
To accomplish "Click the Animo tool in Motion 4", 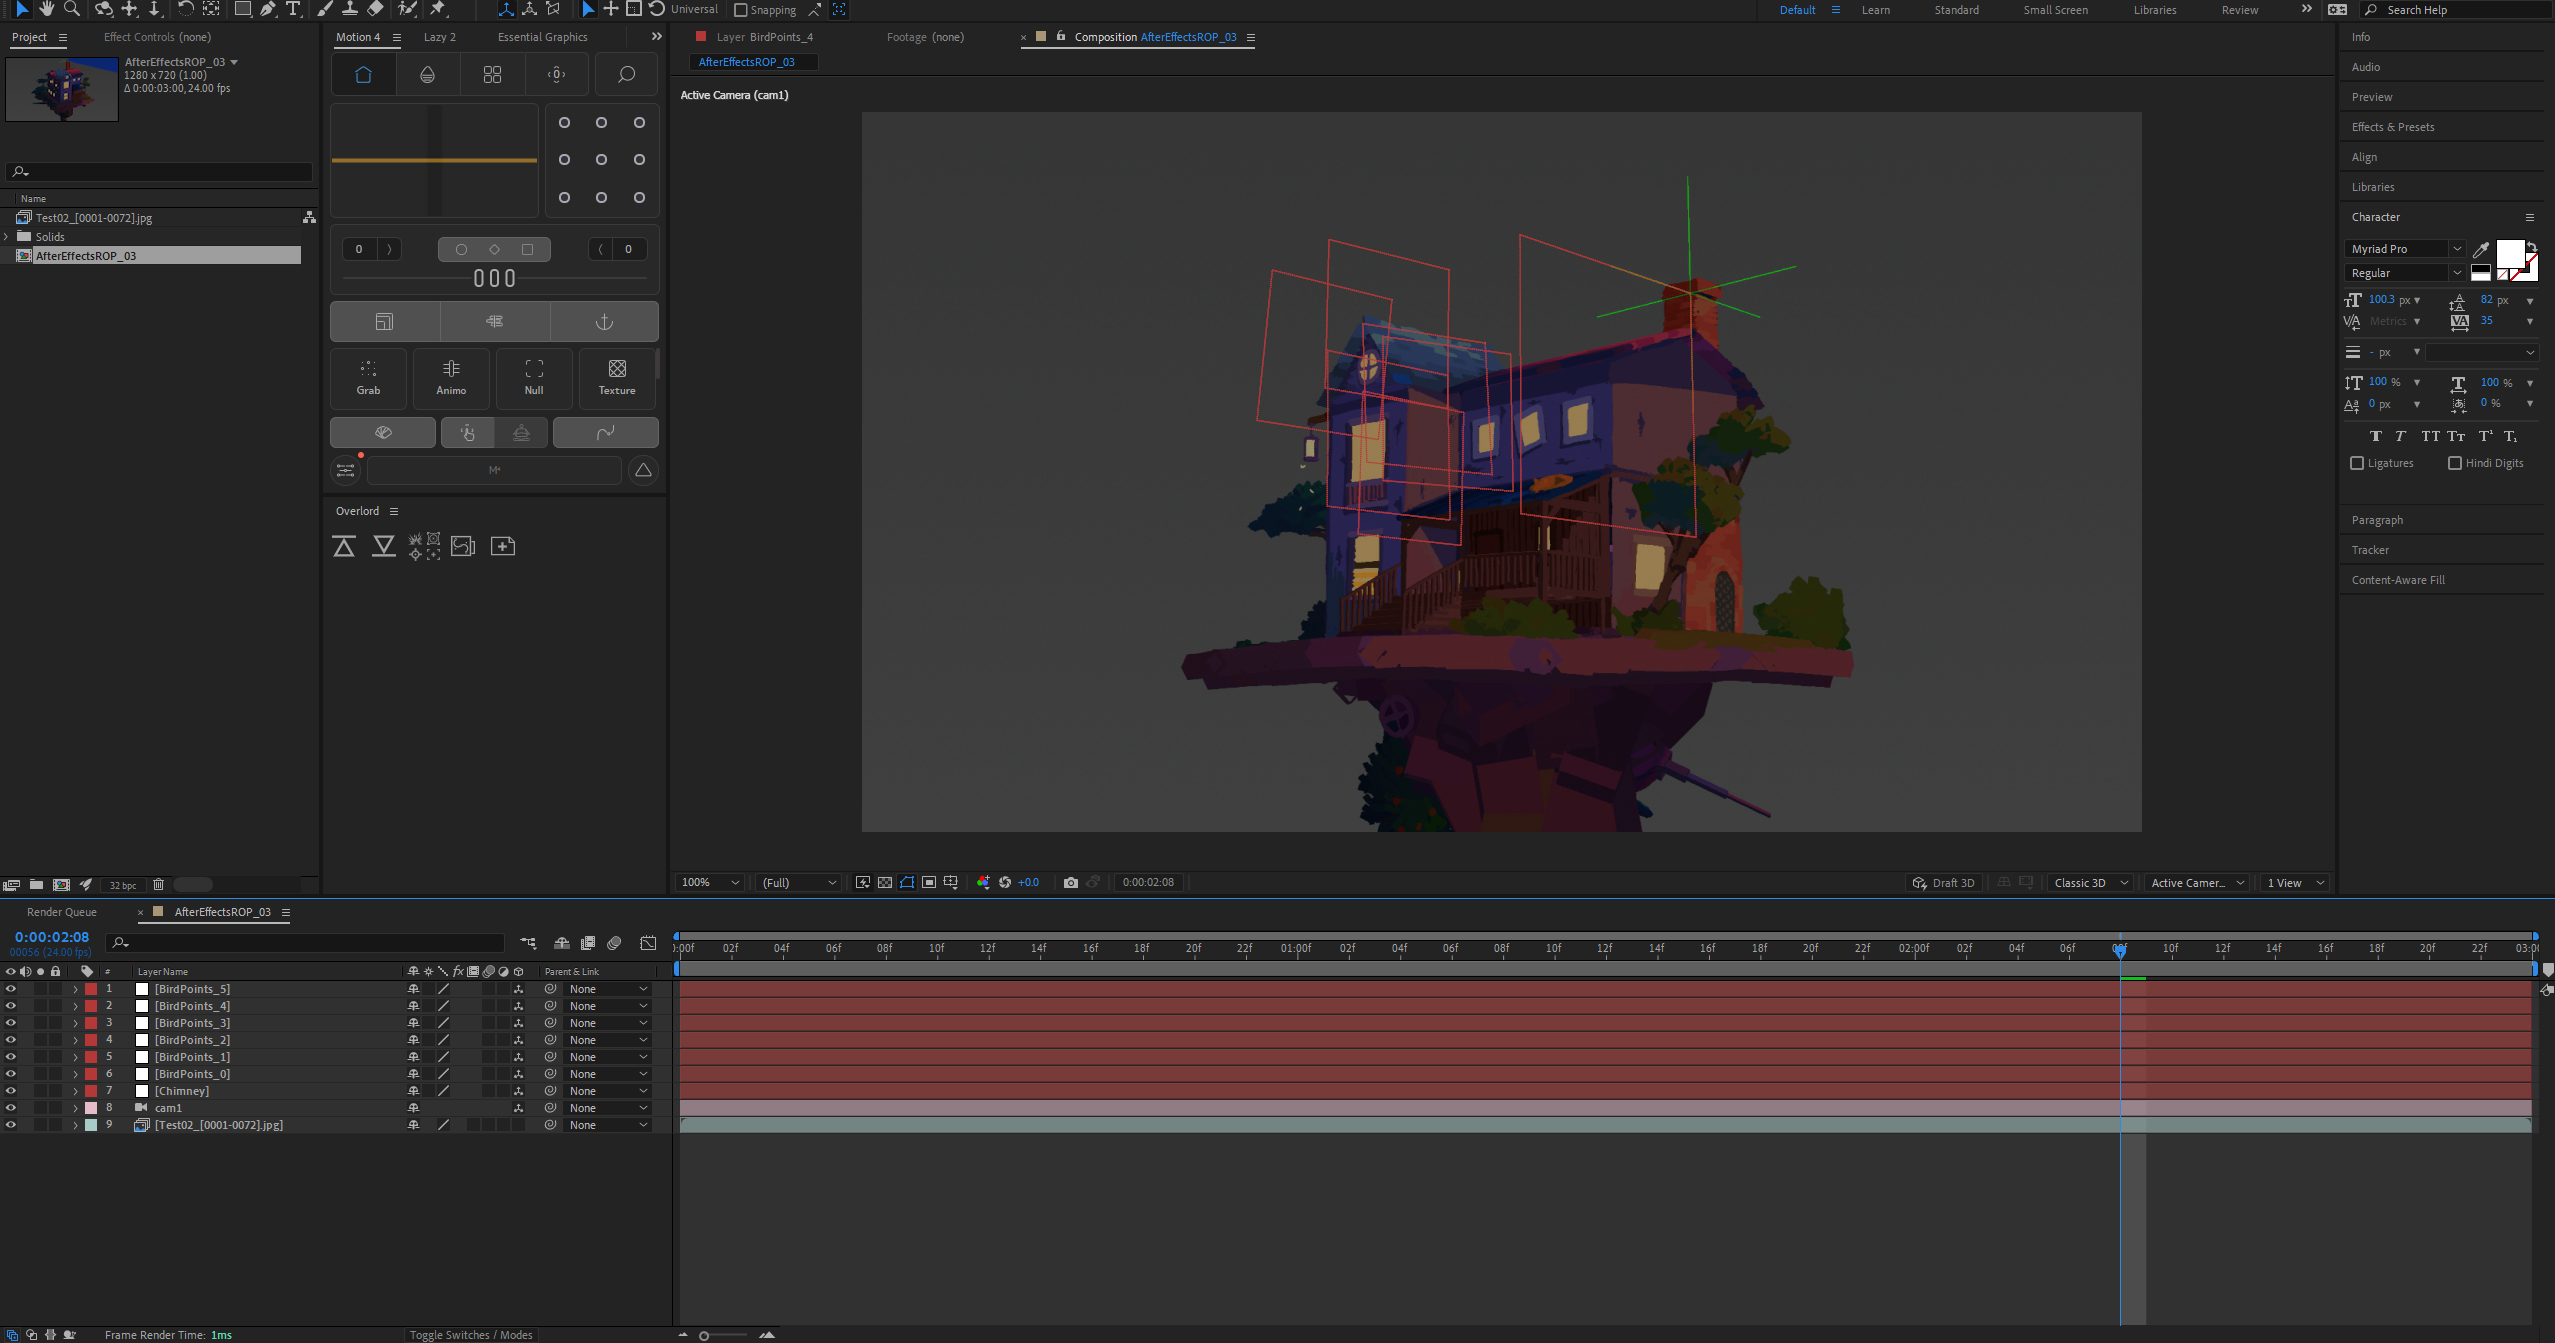I will (x=451, y=378).
